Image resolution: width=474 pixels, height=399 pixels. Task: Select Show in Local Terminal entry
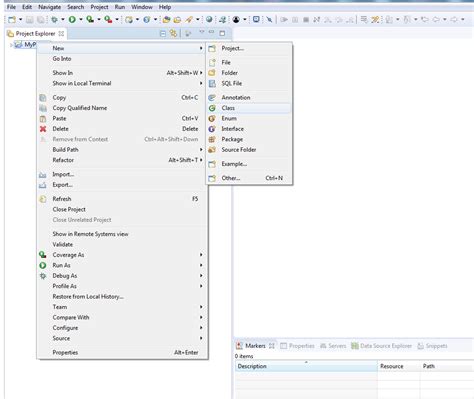121,83
